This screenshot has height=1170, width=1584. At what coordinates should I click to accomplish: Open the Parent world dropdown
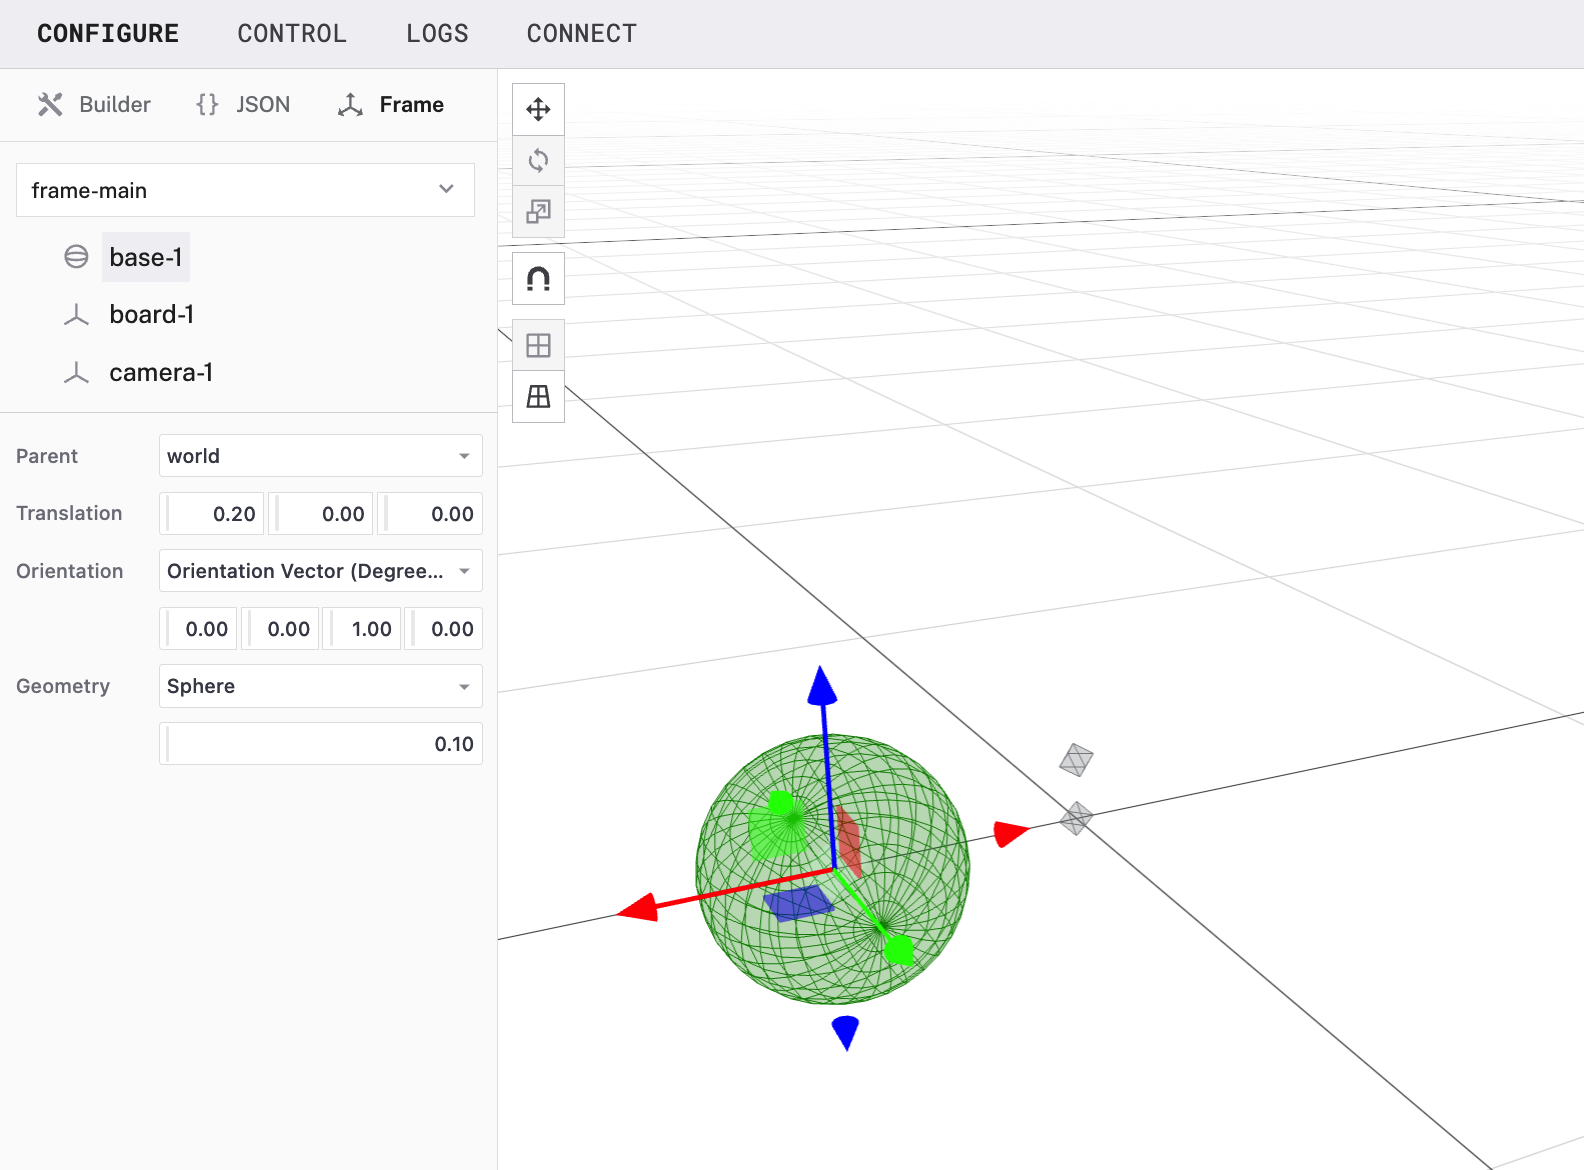coord(320,456)
